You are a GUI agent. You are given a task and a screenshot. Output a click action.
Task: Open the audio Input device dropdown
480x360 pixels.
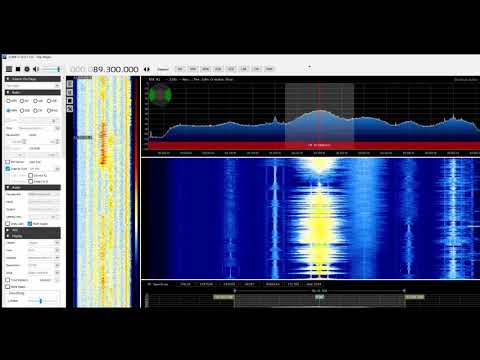[x=44, y=202]
